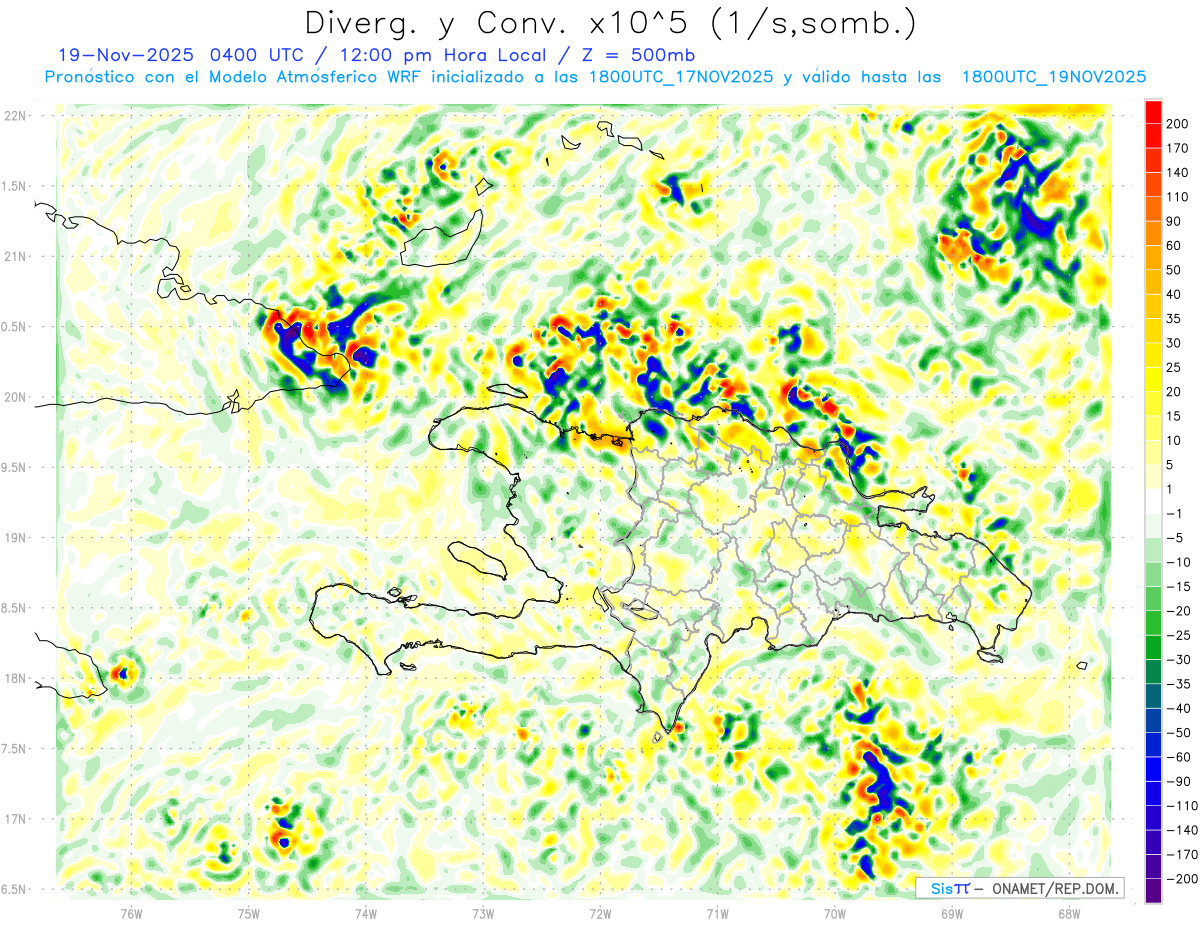Screen dimensions: 1200x927
Task: Click the dark red swatch above the 200 label
Action: tap(1153, 111)
